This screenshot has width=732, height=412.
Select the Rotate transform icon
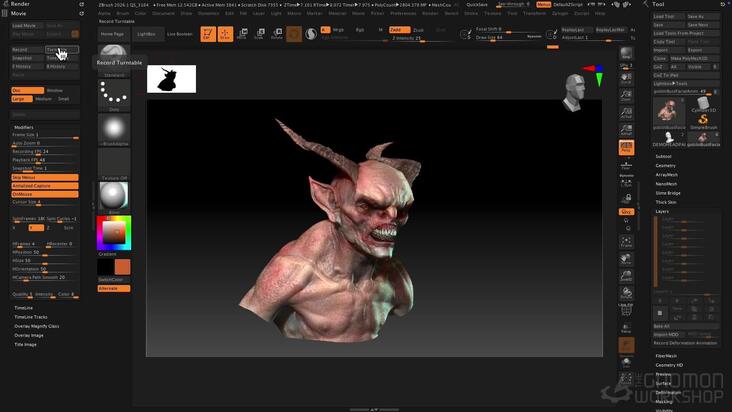coord(277,34)
